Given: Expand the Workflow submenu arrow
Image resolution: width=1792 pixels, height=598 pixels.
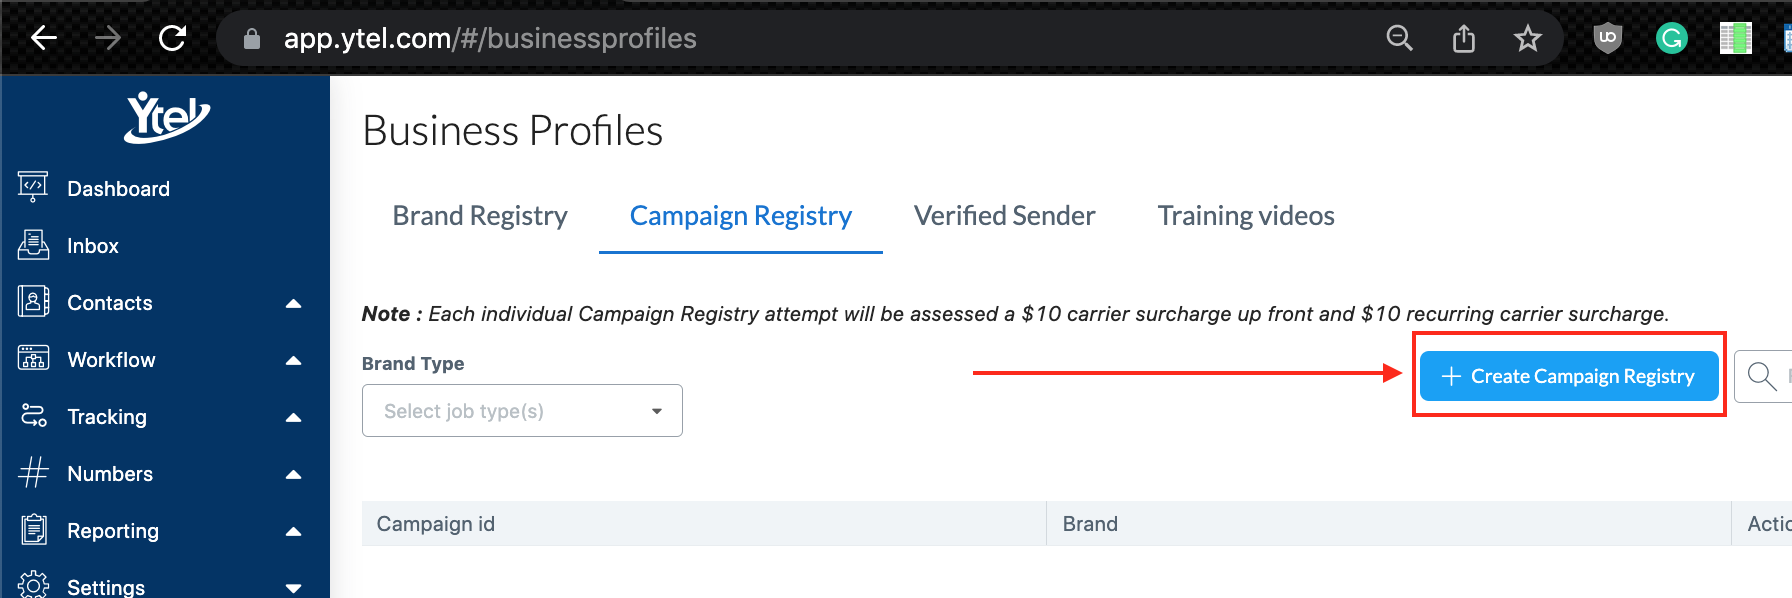Looking at the screenshot, I should pyautogui.click(x=293, y=360).
